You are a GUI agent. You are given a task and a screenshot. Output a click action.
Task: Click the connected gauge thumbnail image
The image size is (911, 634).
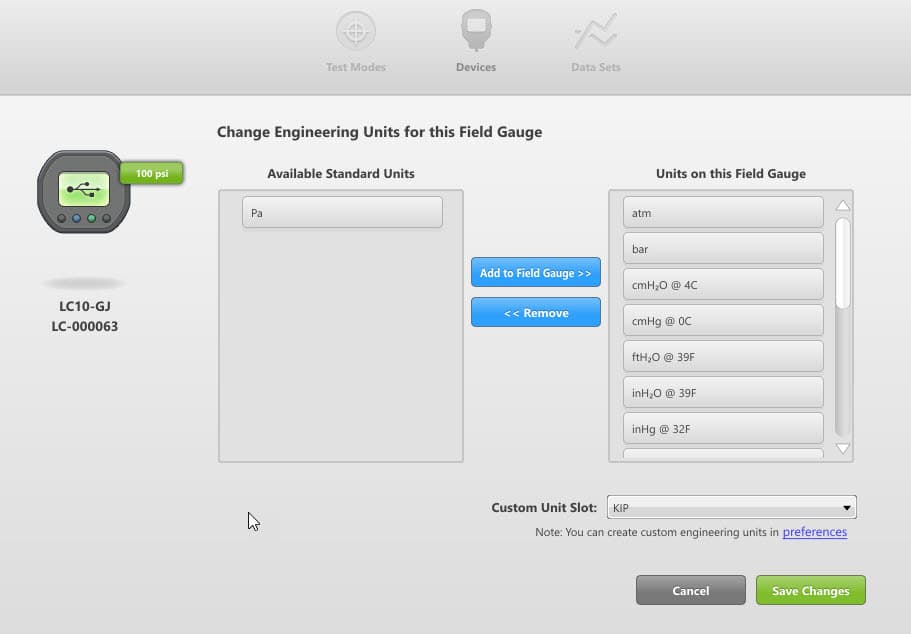coord(83,191)
